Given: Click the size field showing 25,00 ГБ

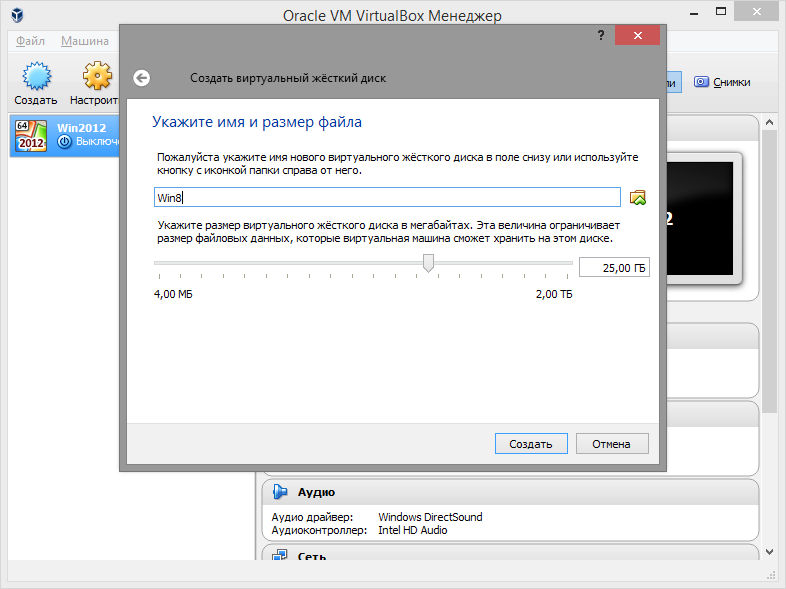Looking at the screenshot, I should [614, 268].
